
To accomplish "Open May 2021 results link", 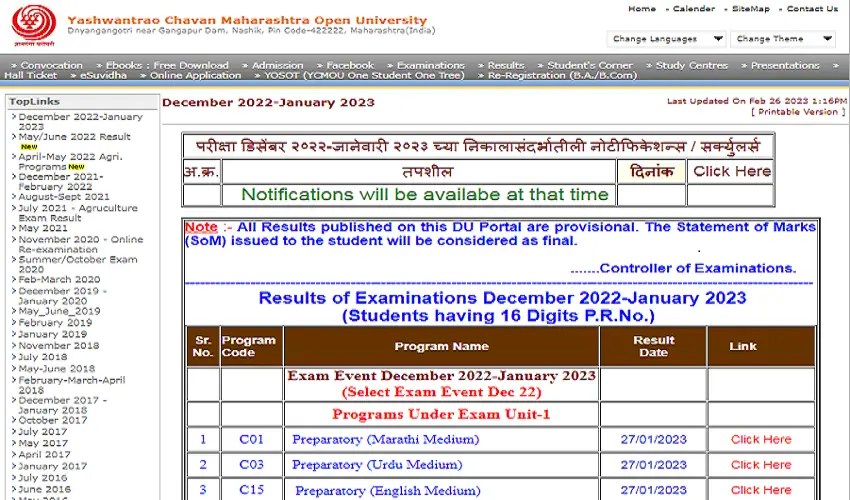I will (x=43, y=228).
